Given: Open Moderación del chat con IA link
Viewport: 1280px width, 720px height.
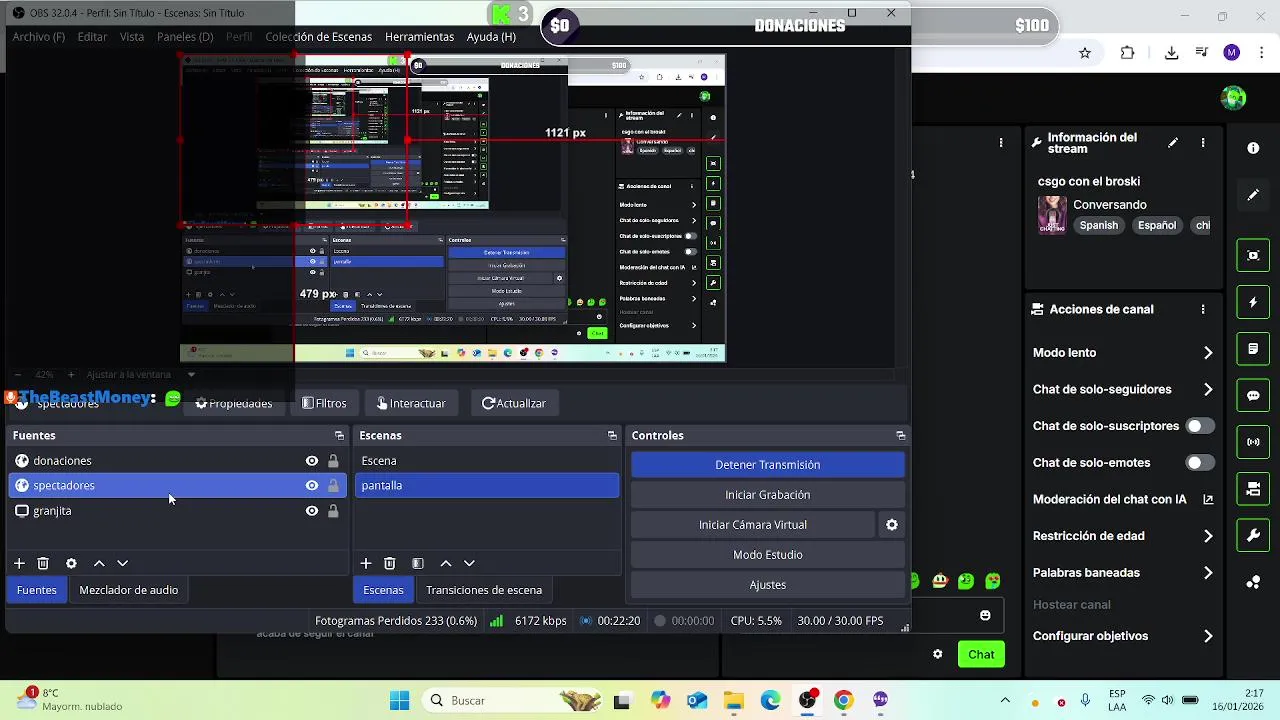Looking at the screenshot, I should pos(1208,500).
